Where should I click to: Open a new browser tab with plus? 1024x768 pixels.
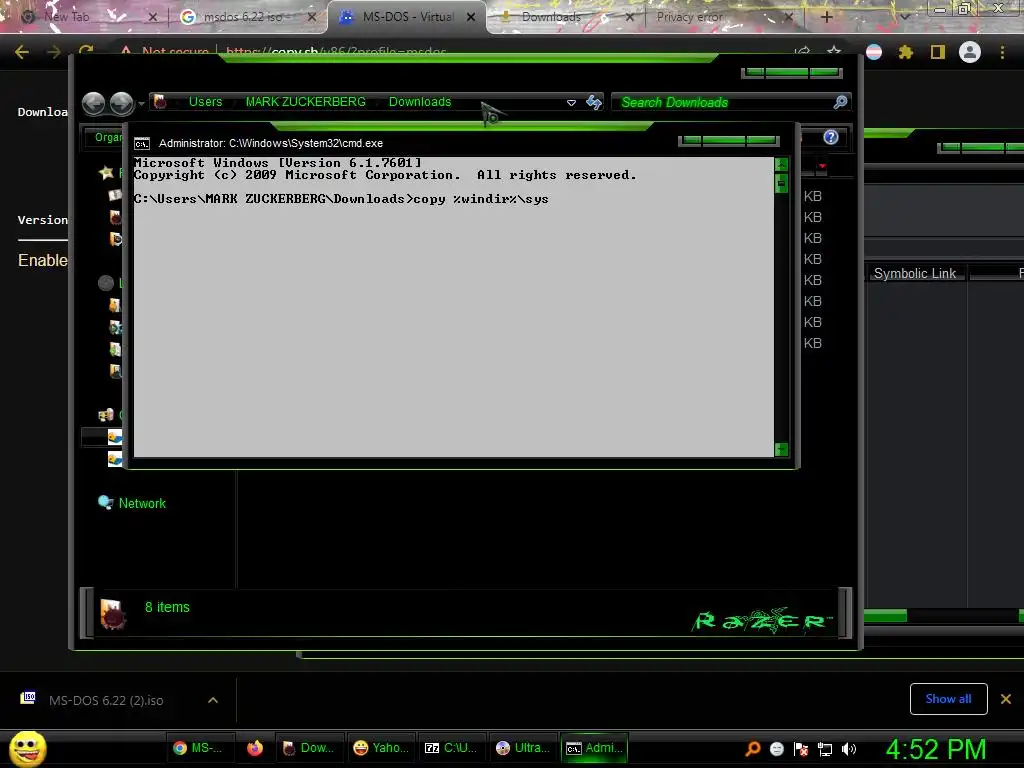826,17
